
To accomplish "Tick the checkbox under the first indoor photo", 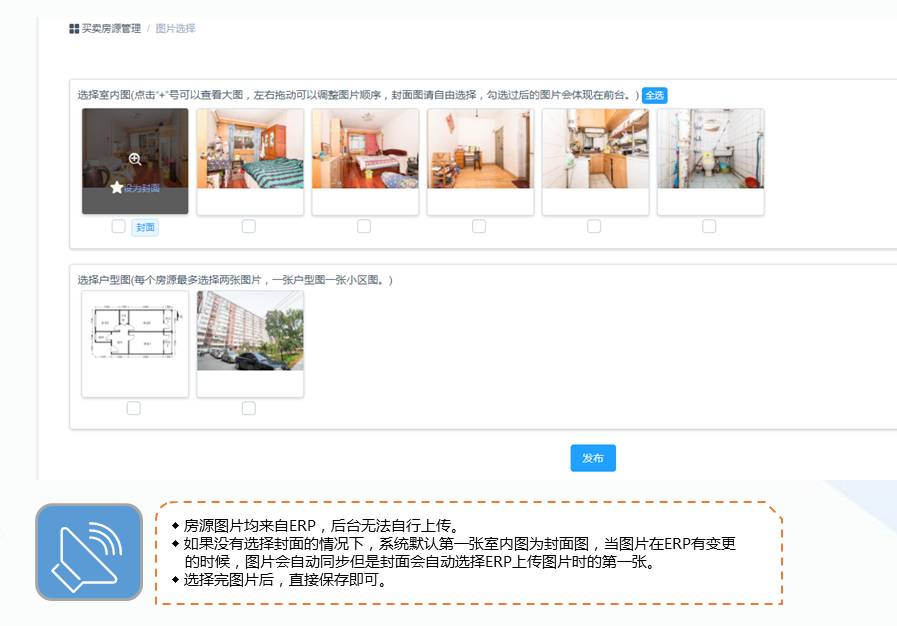I will tap(118, 226).
